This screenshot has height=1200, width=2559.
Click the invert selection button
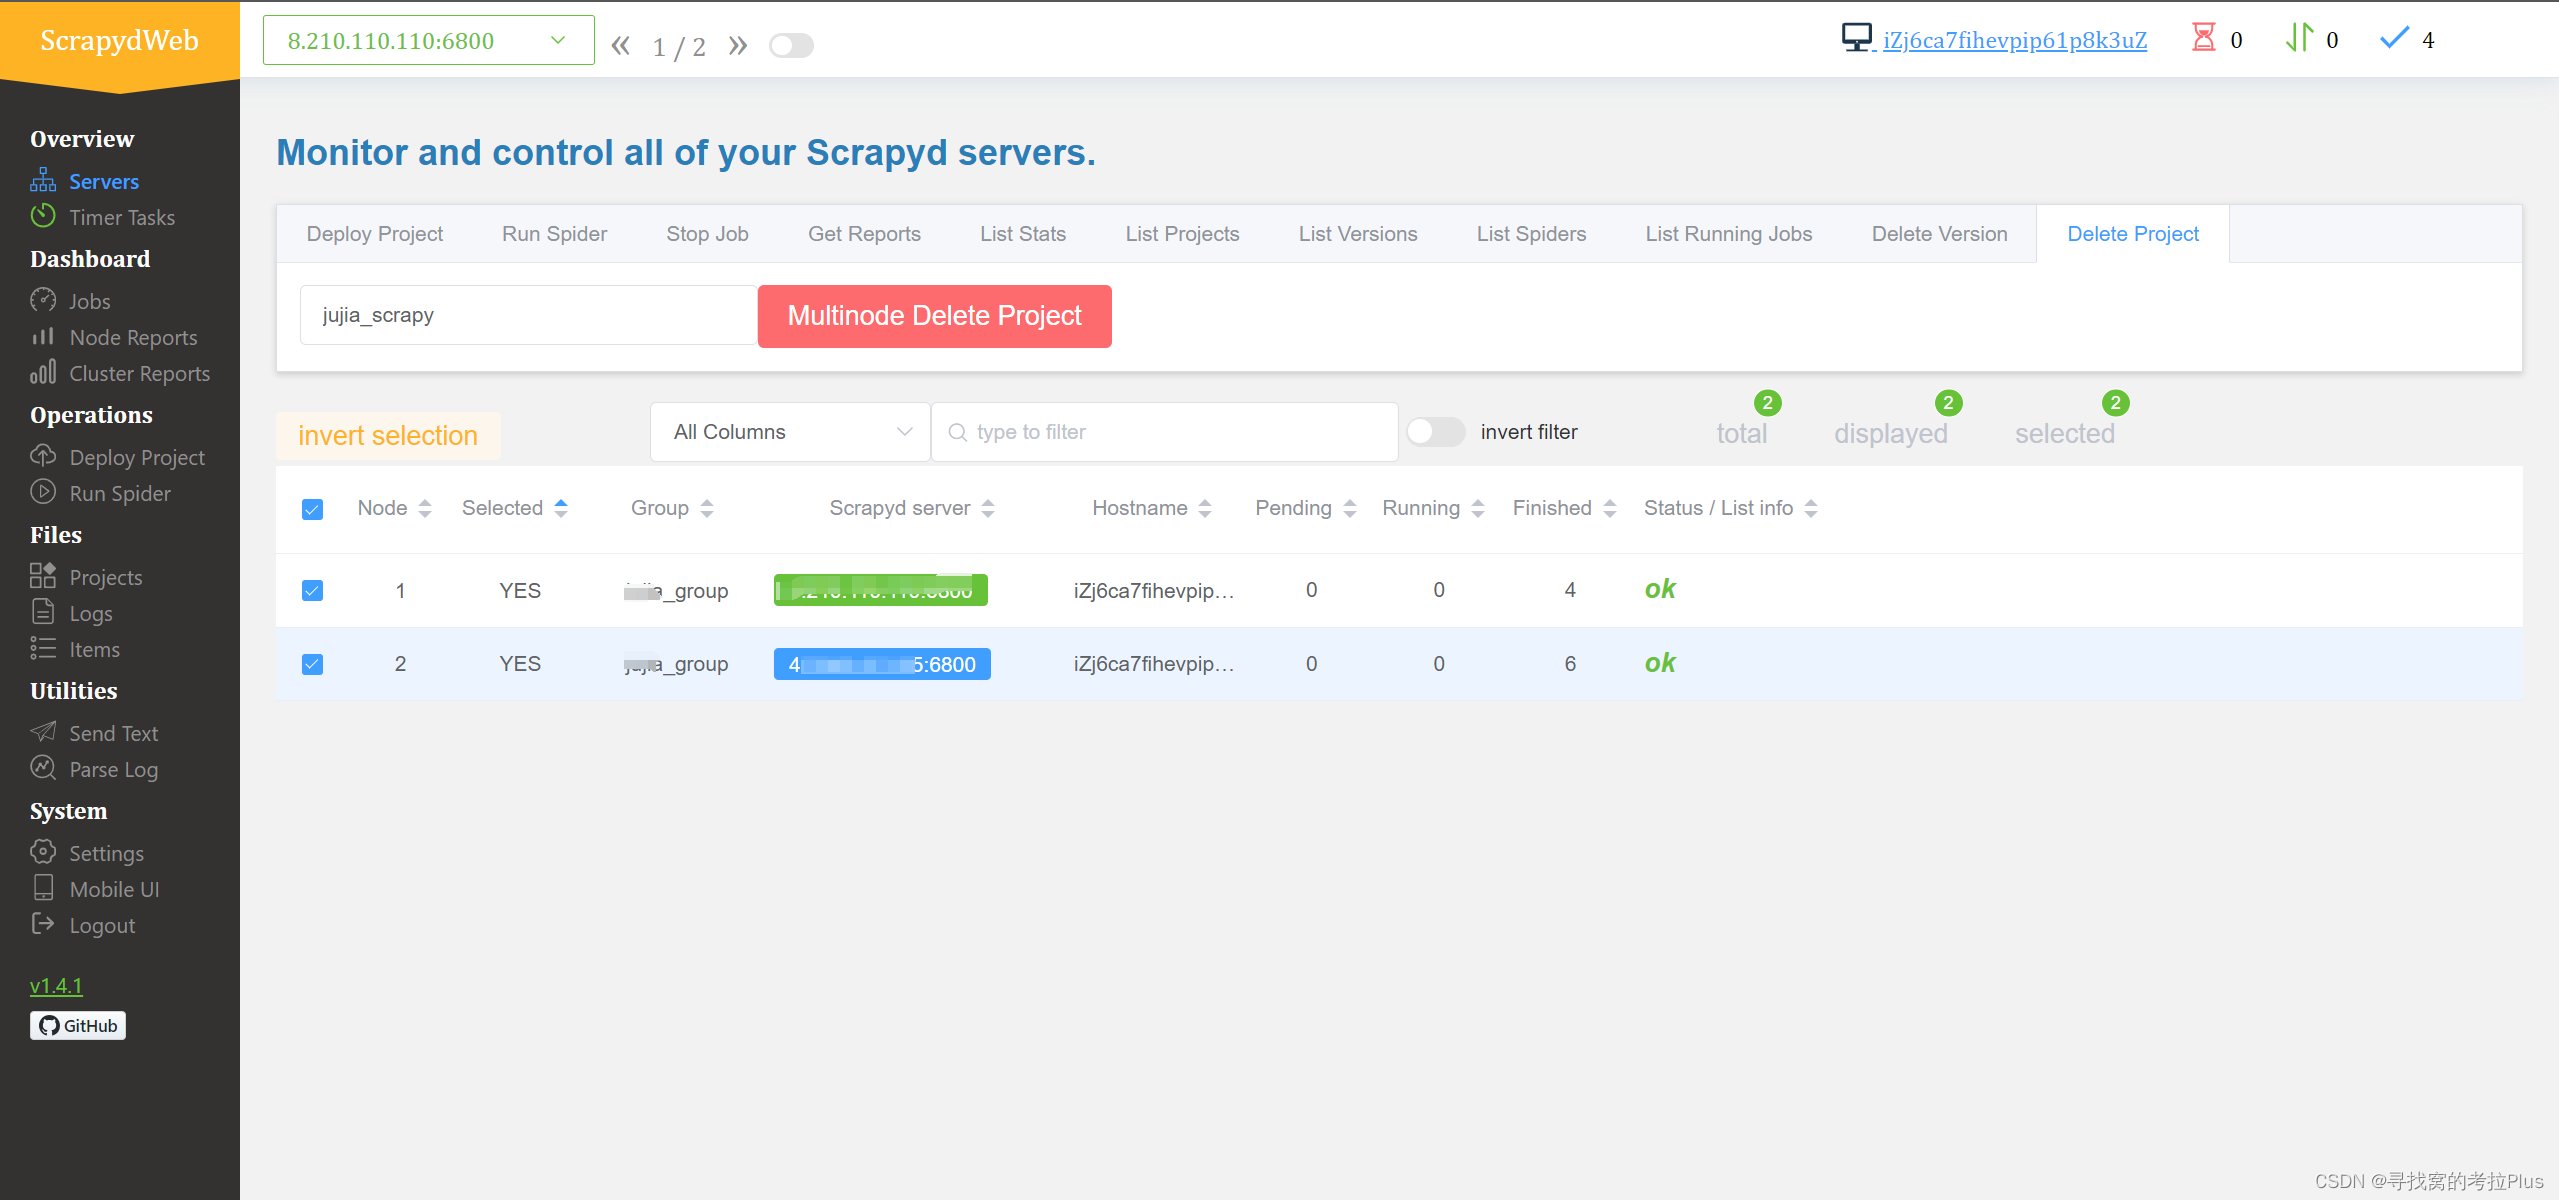pyautogui.click(x=388, y=436)
